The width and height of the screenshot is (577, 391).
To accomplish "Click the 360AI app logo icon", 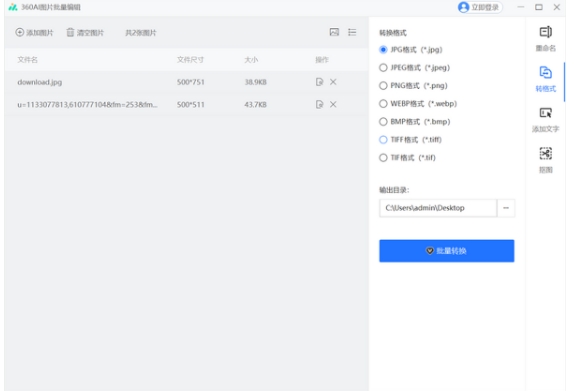I will point(13,7).
